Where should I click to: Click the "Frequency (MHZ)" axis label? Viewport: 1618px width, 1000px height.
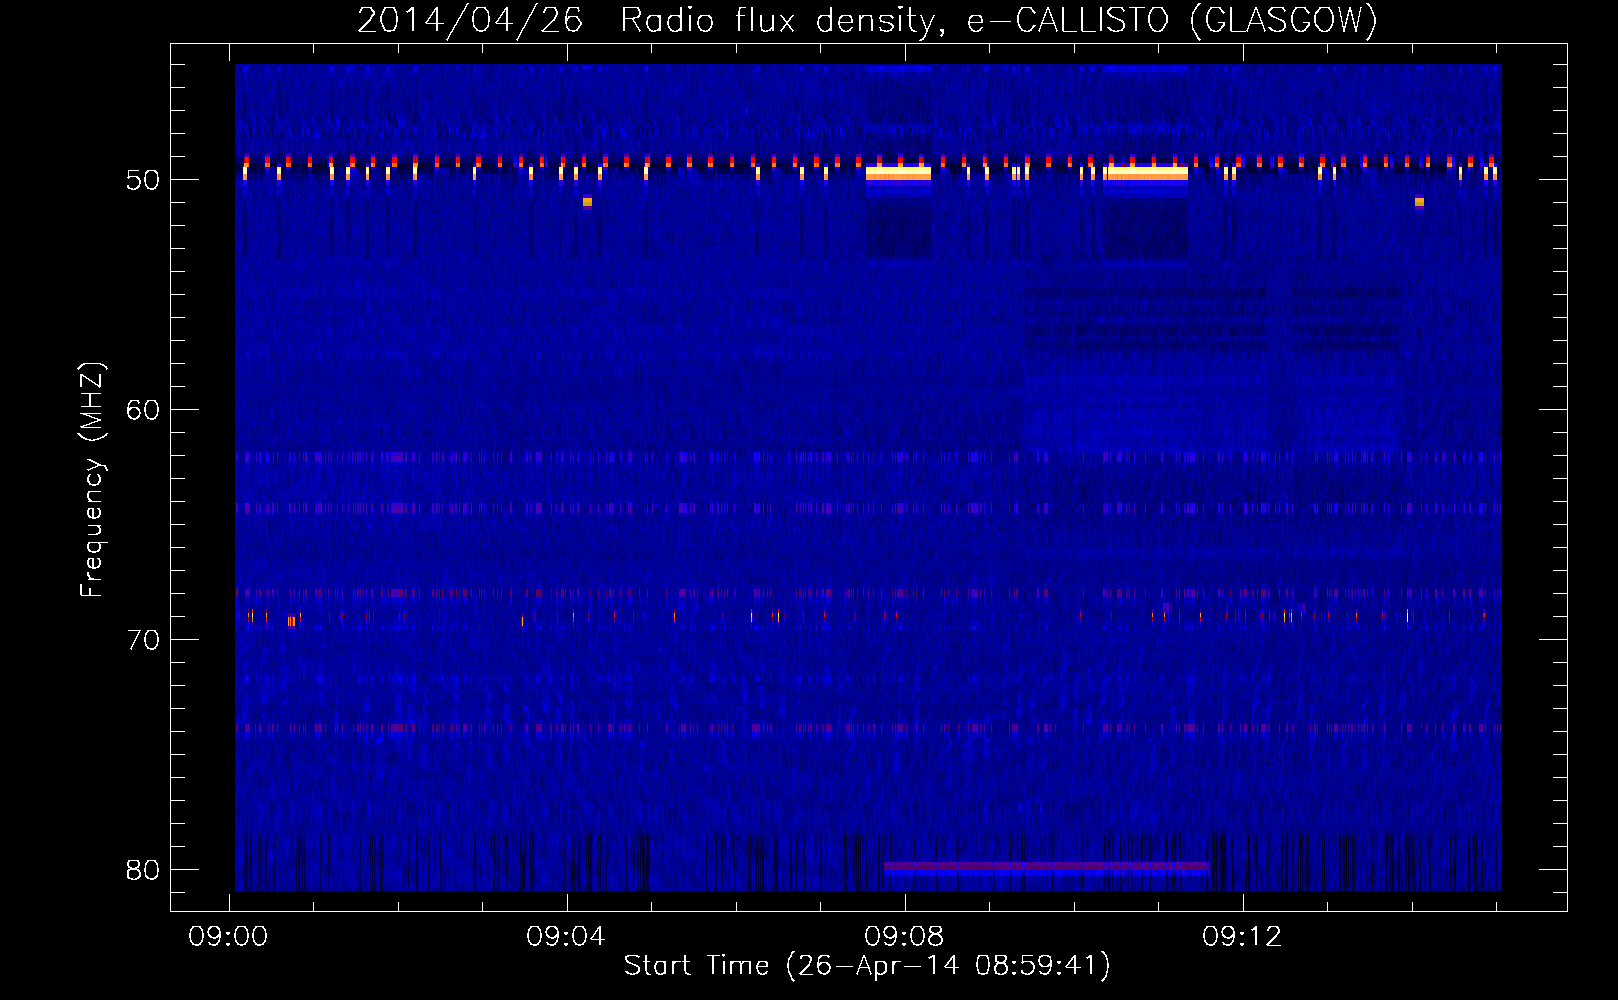92,480
